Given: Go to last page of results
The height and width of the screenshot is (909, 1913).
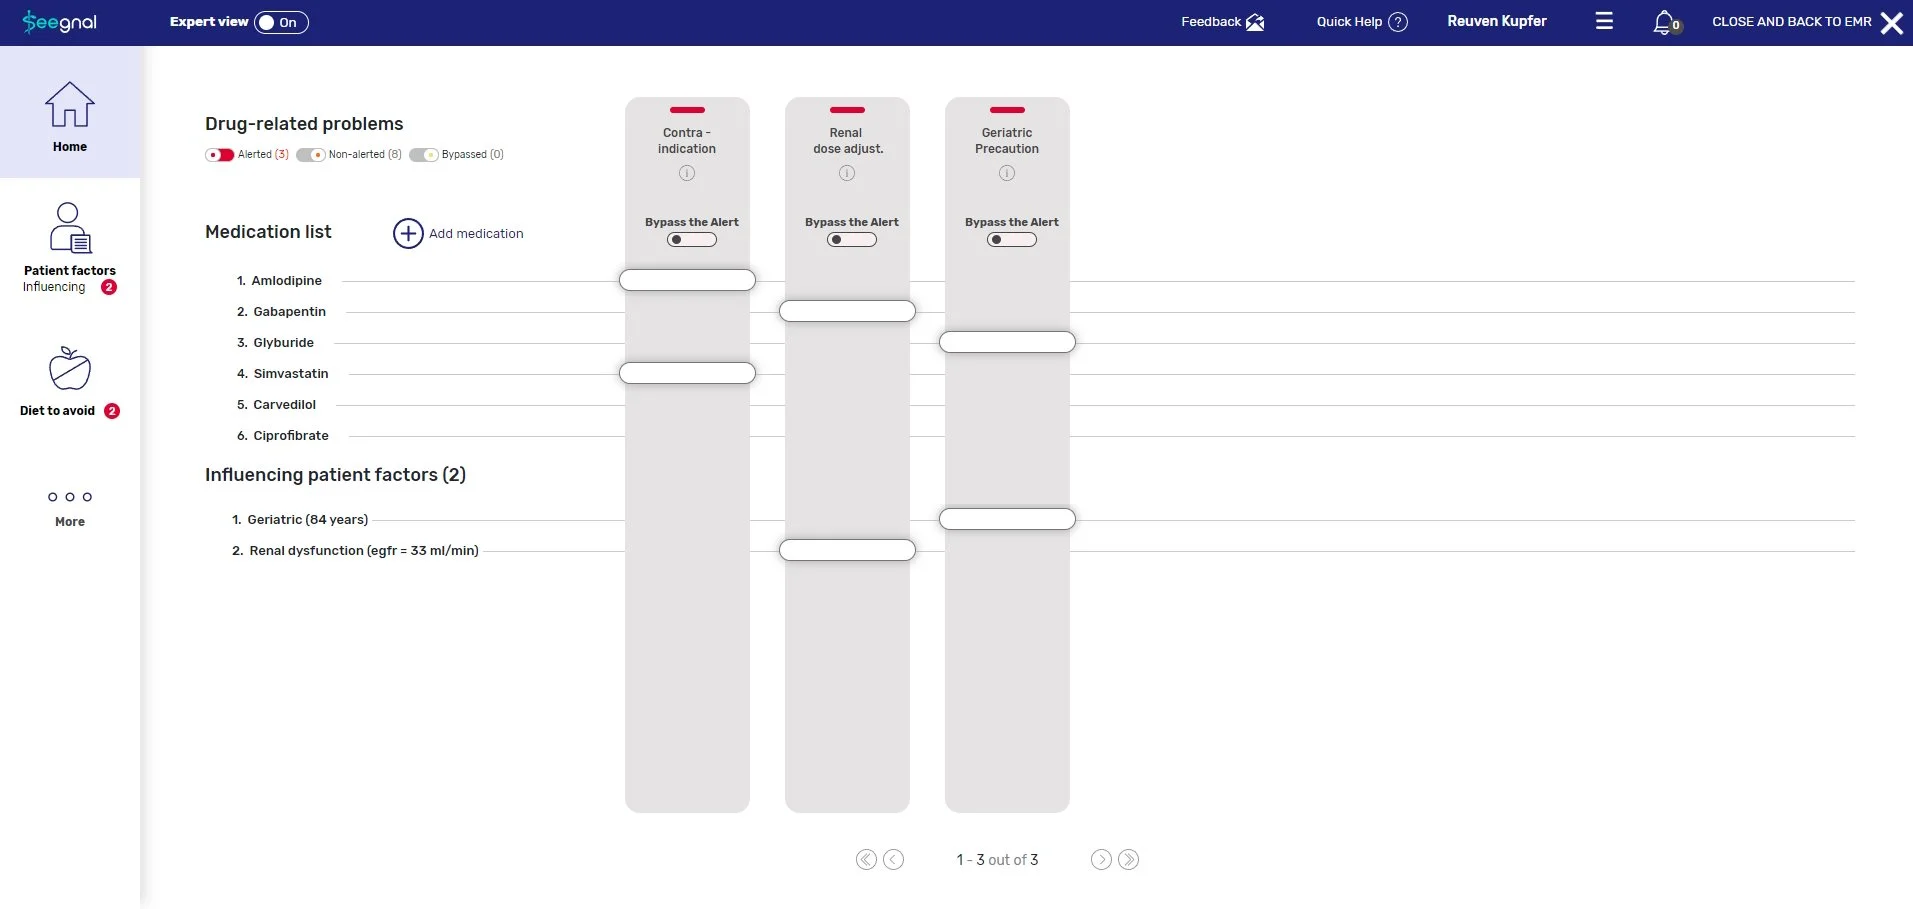Looking at the screenshot, I should tap(1128, 859).
